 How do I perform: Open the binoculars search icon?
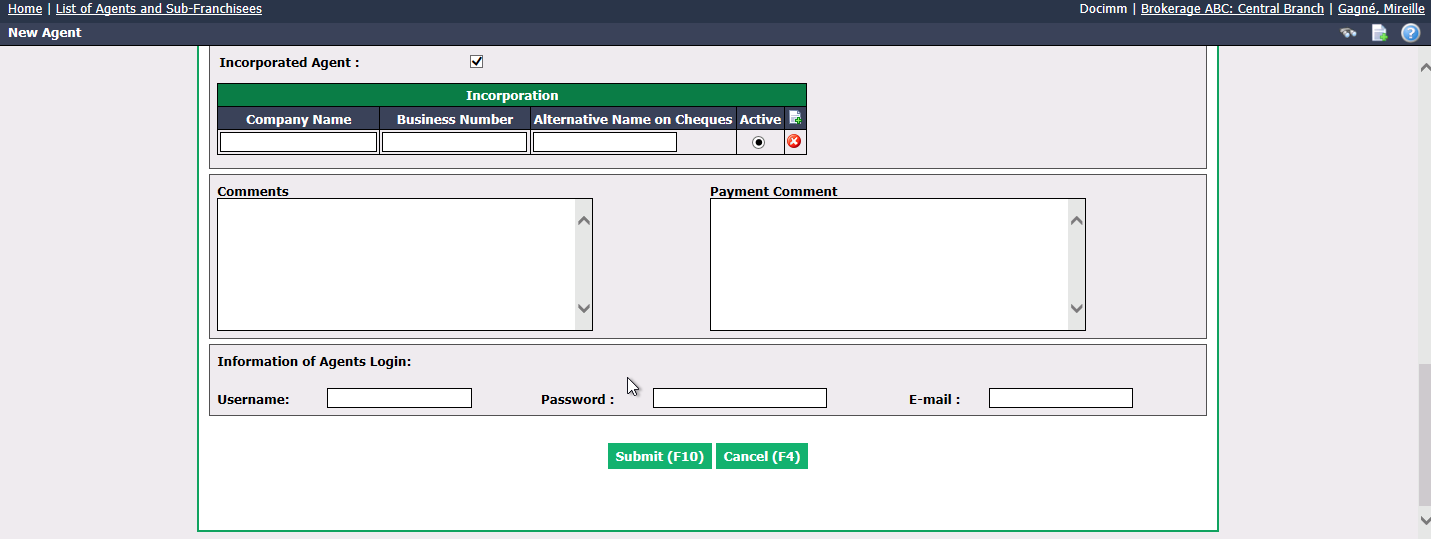coord(1349,33)
